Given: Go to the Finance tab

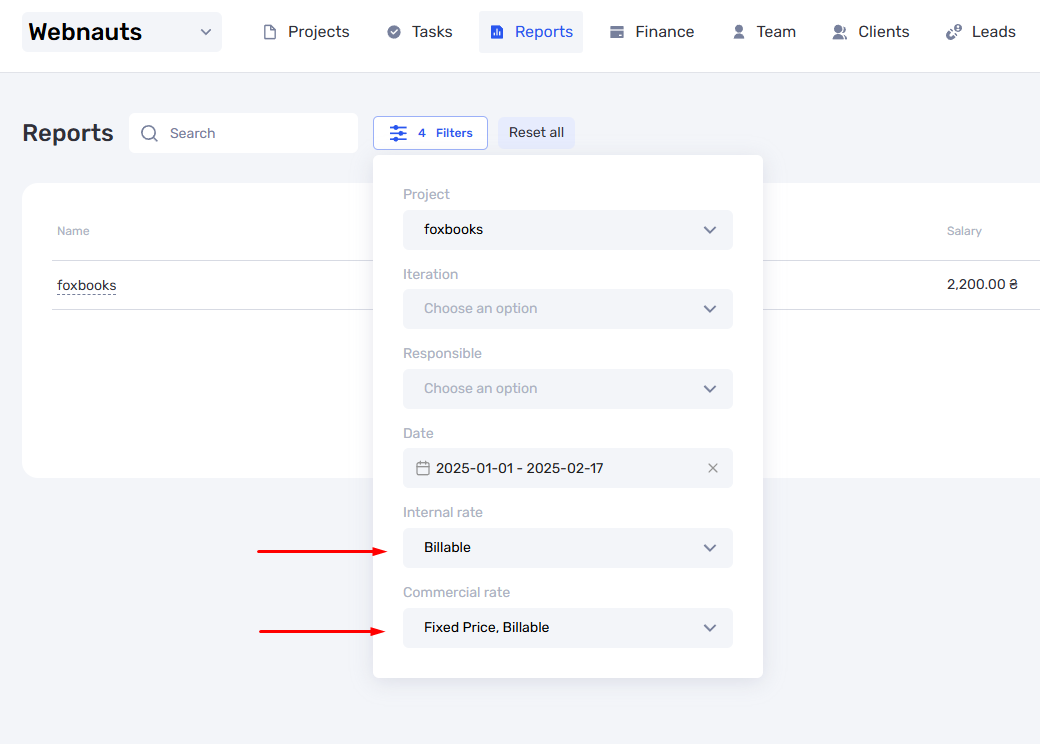Looking at the screenshot, I should coord(652,32).
